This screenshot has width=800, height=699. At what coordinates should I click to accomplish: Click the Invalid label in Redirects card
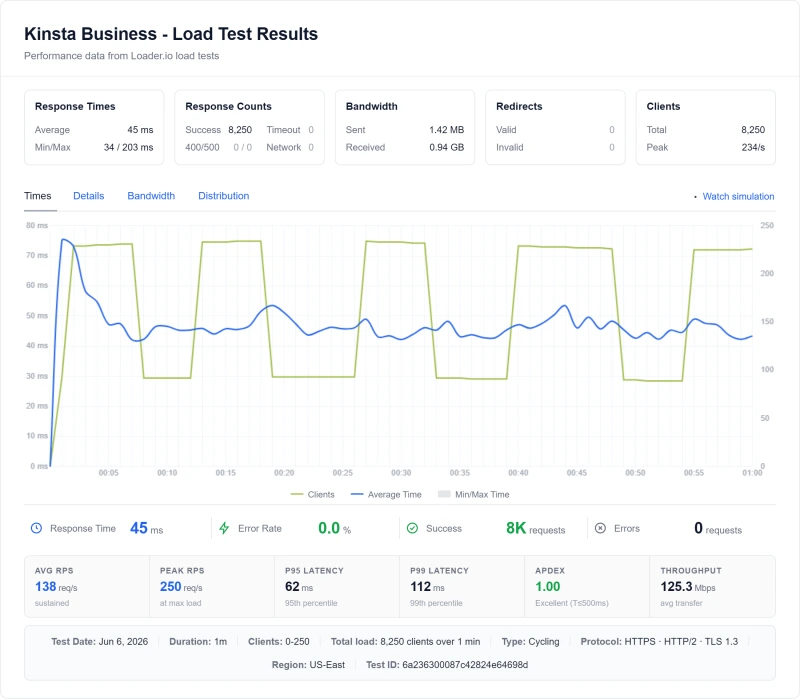click(x=510, y=147)
